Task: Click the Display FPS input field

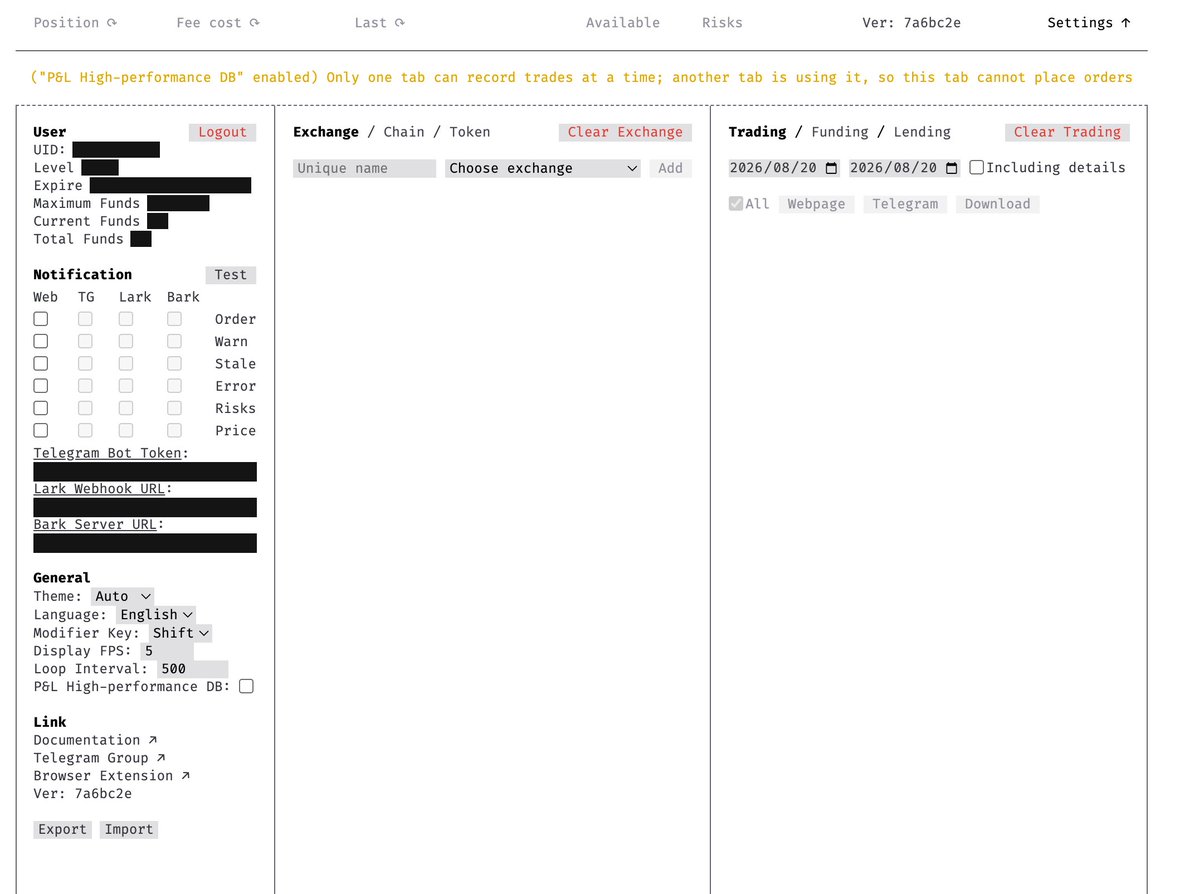Action: click(167, 651)
